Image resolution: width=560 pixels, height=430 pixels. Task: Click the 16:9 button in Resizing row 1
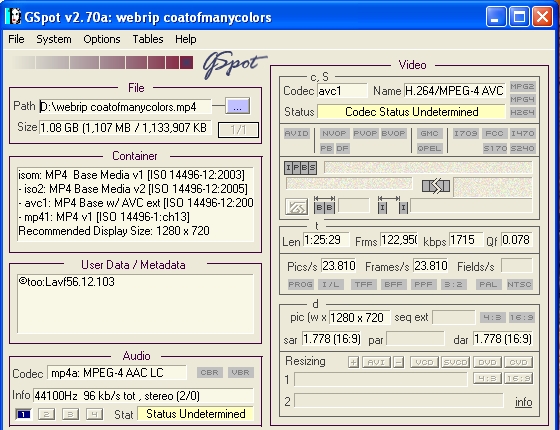pyautogui.click(x=519, y=378)
